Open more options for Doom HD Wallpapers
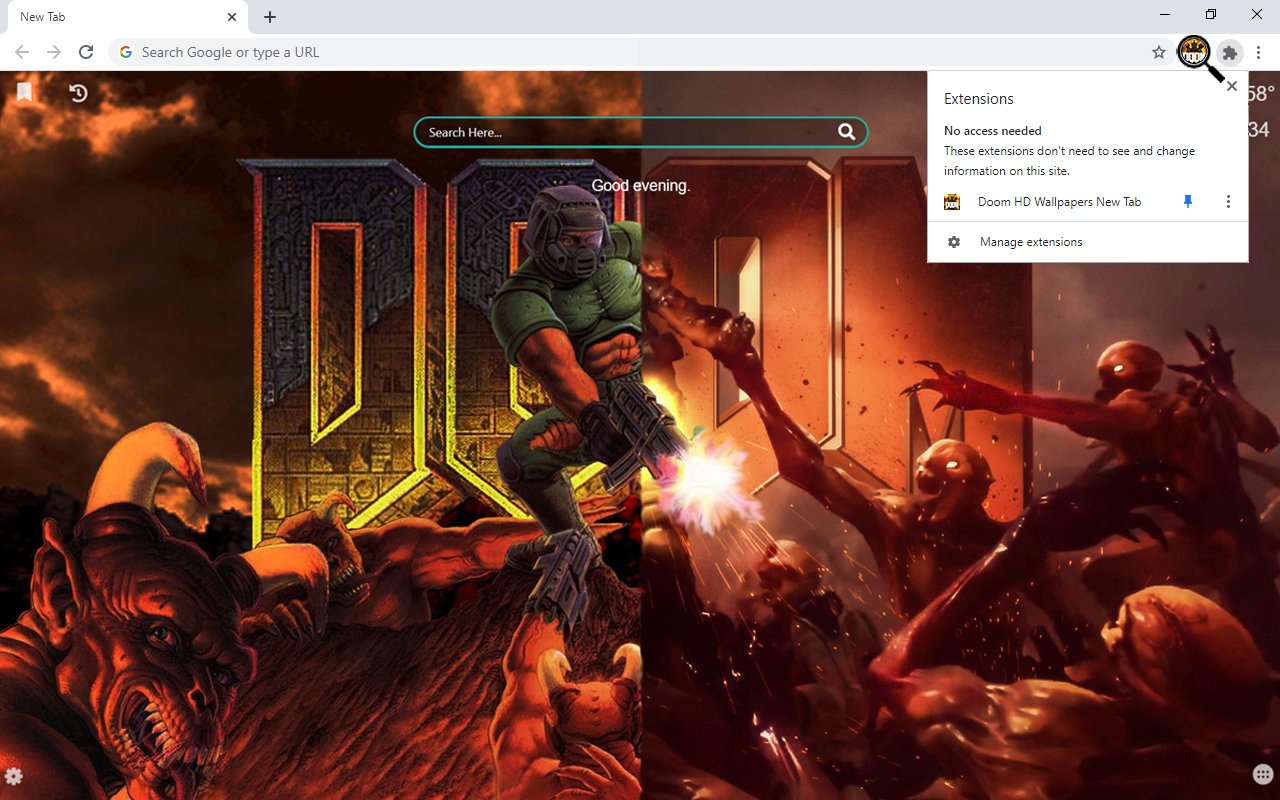The height and width of the screenshot is (800, 1280). (x=1228, y=202)
